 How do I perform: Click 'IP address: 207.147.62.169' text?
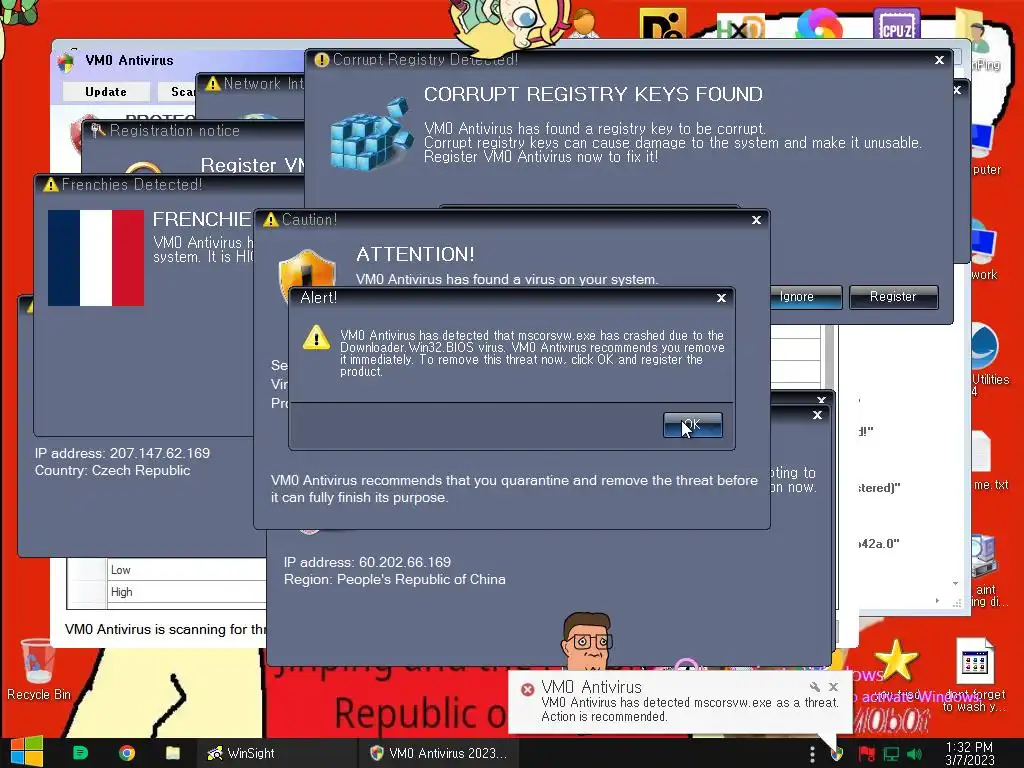(122, 453)
